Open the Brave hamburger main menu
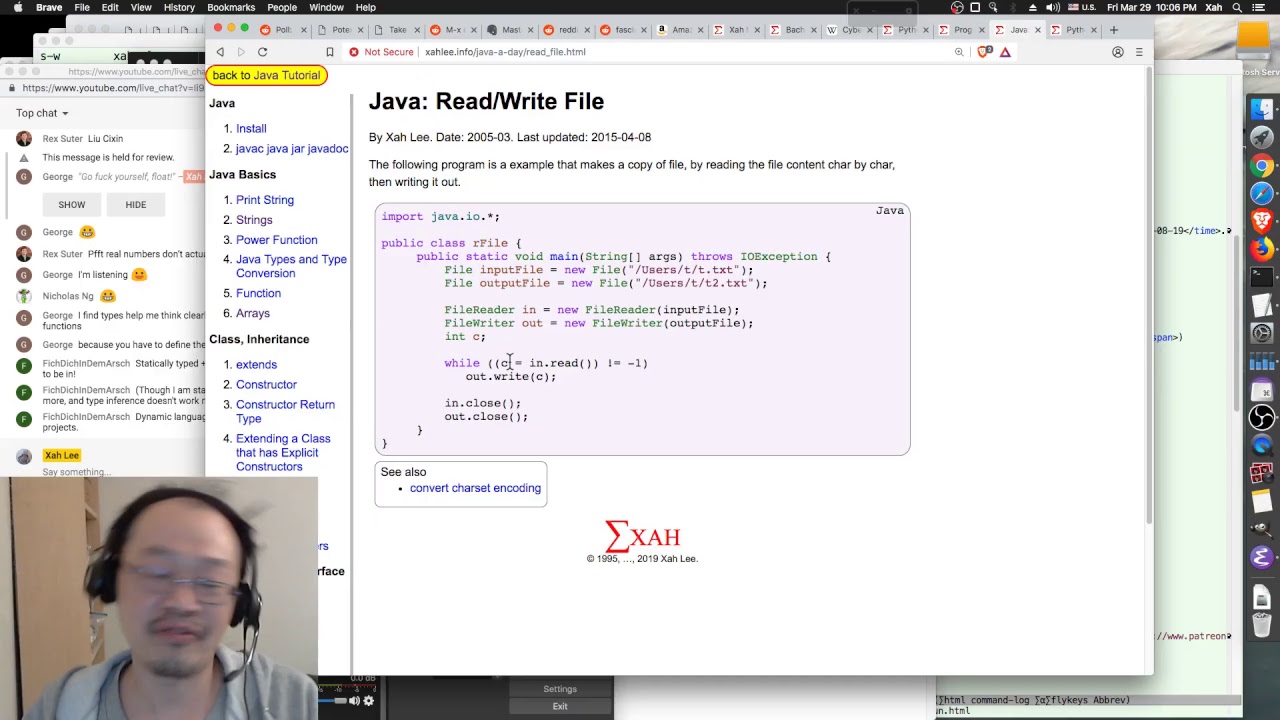The width and height of the screenshot is (1280, 720). point(1139,52)
